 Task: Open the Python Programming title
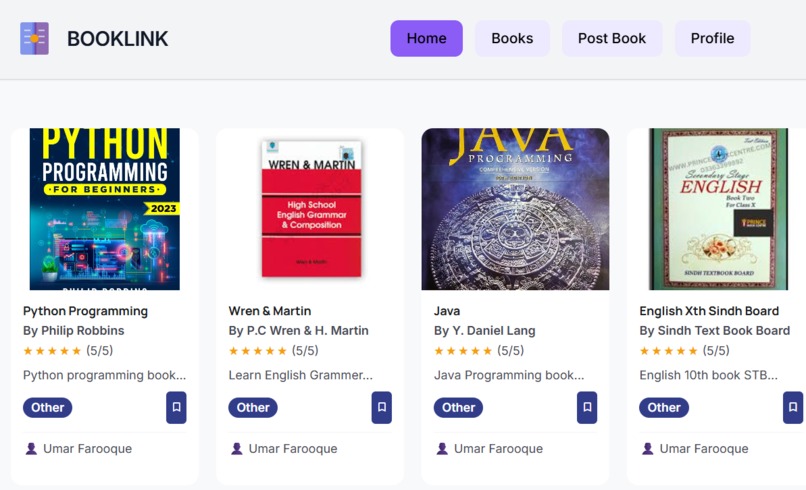[85, 311]
